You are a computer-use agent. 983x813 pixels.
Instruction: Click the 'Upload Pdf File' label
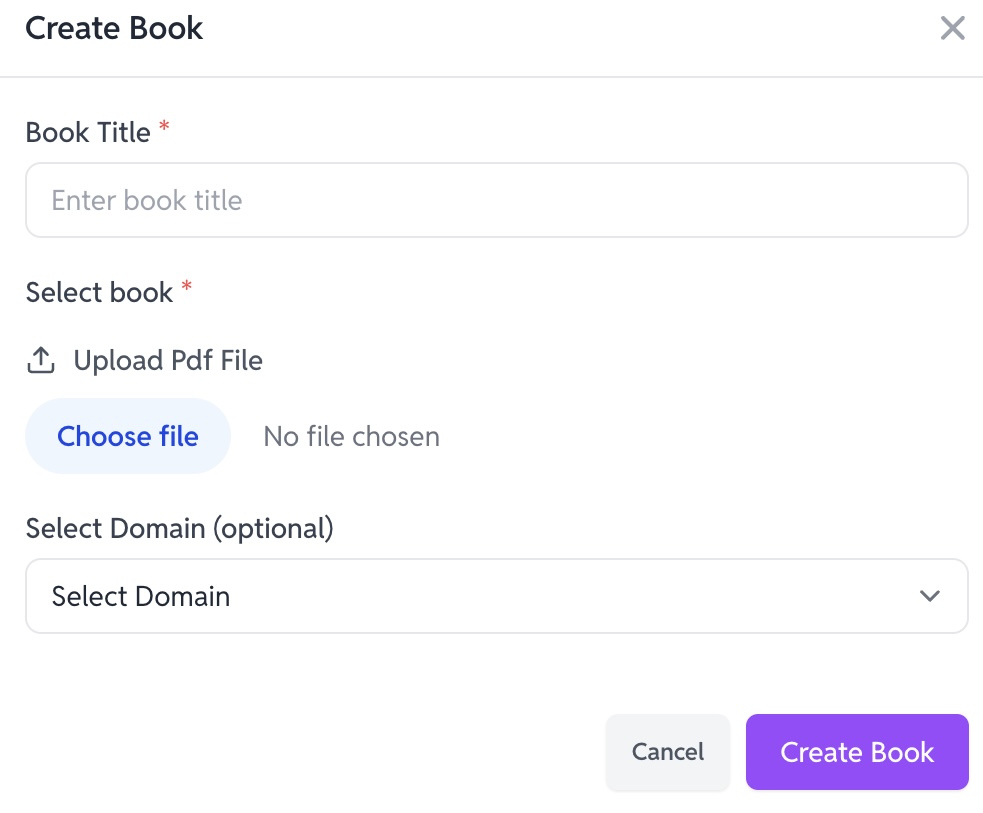[168, 360]
